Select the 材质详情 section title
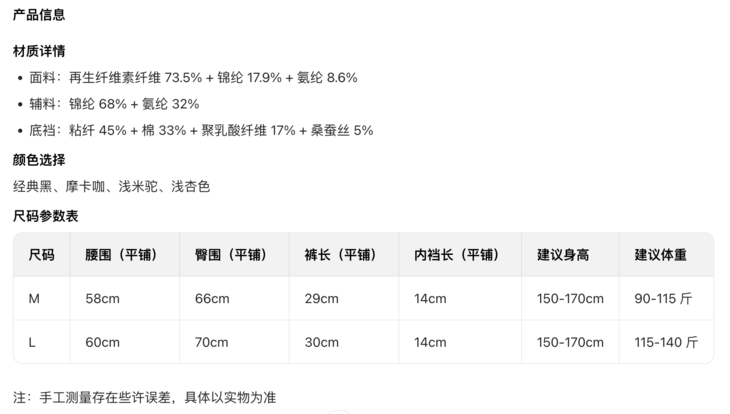730x414 pixels. pyautogui.click(x=39, y=51)
